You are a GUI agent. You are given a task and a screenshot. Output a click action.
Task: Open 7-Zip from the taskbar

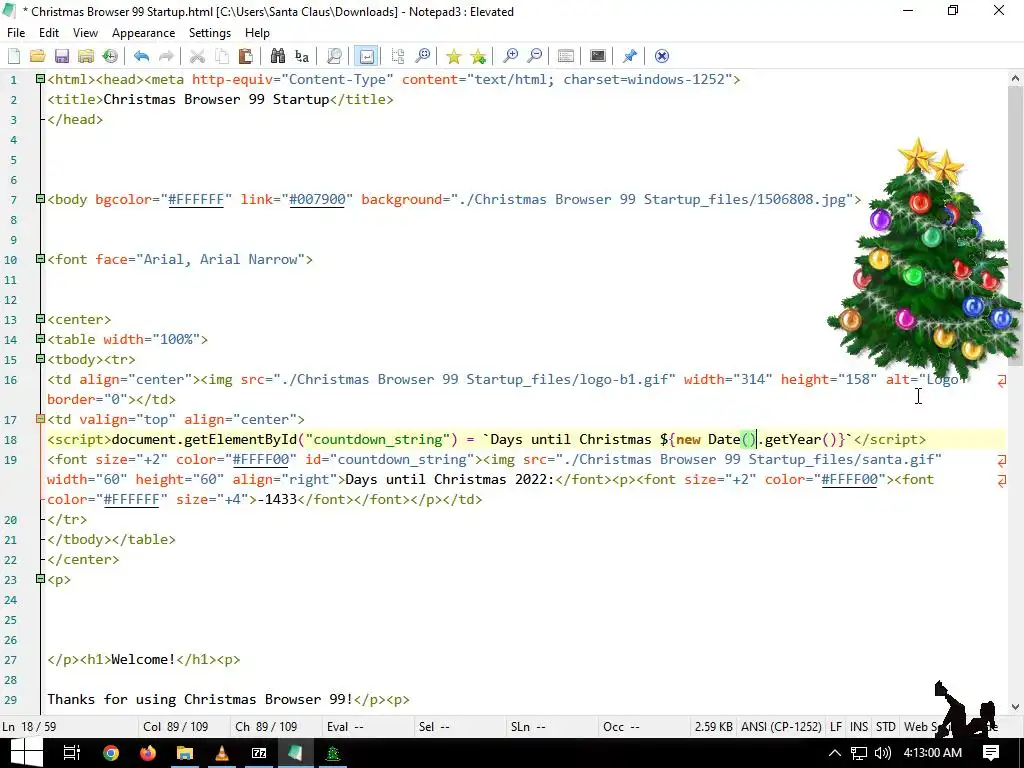click(x=259, y=753)
